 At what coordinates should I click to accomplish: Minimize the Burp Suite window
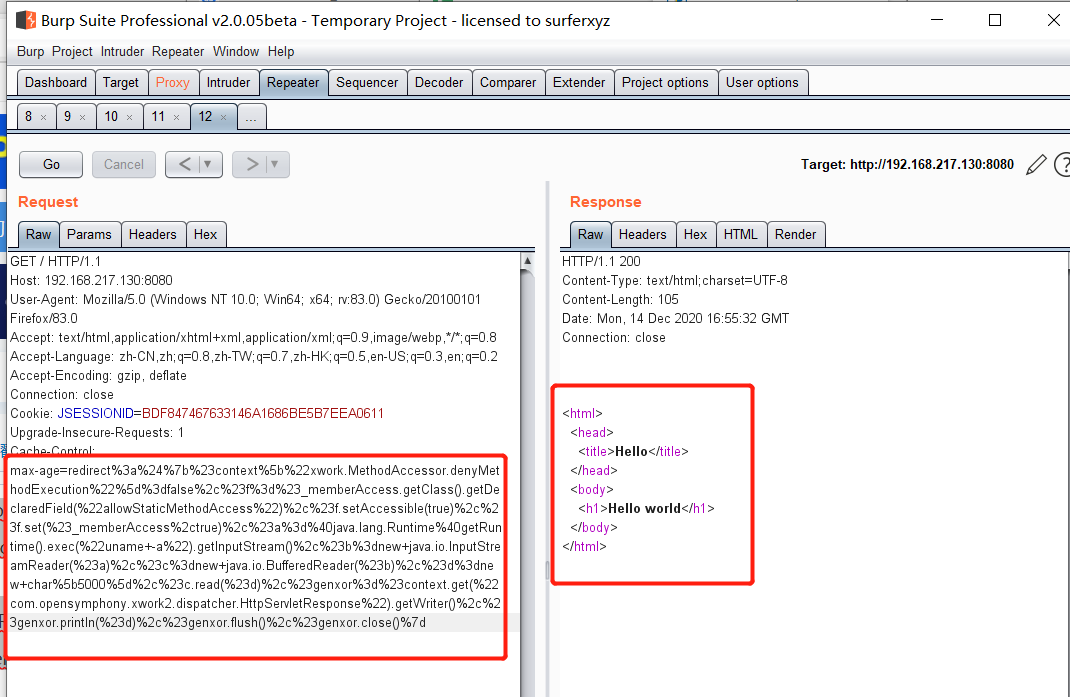tap(937, 20)
